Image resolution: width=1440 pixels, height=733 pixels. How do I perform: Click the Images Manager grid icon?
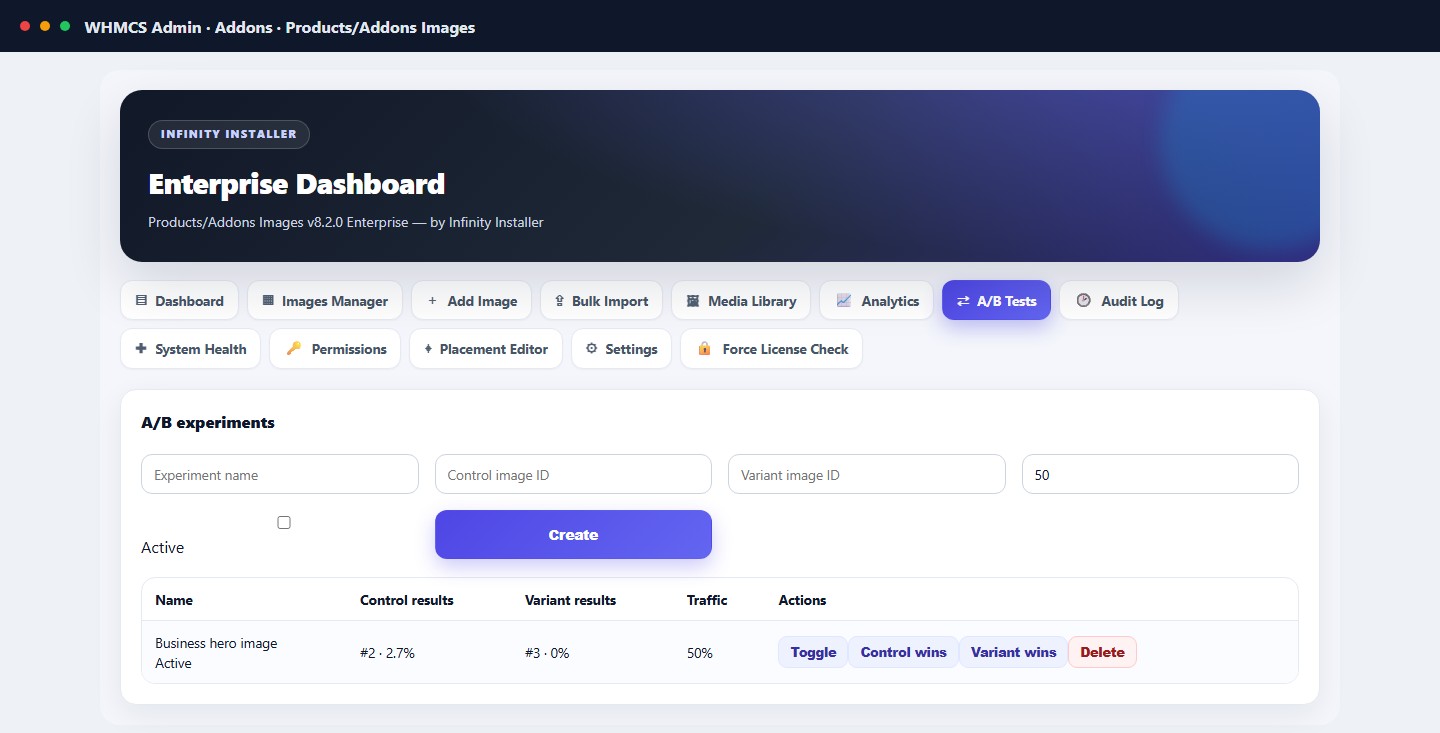[268, 300]
